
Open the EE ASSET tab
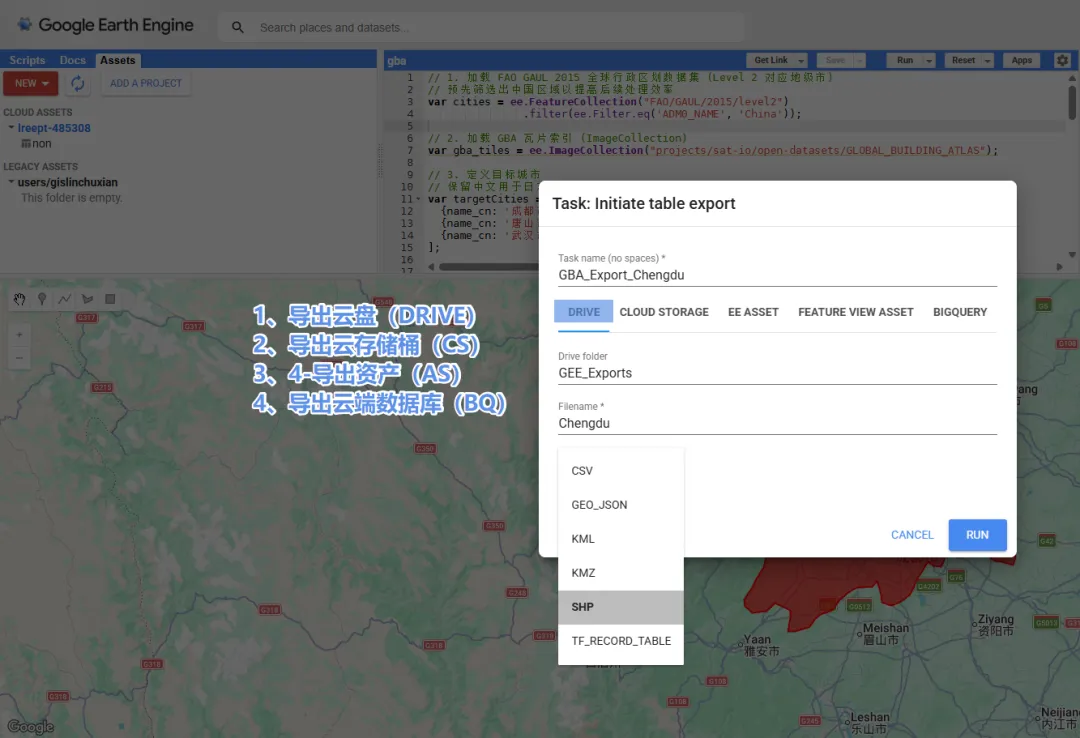coord(754,312)
